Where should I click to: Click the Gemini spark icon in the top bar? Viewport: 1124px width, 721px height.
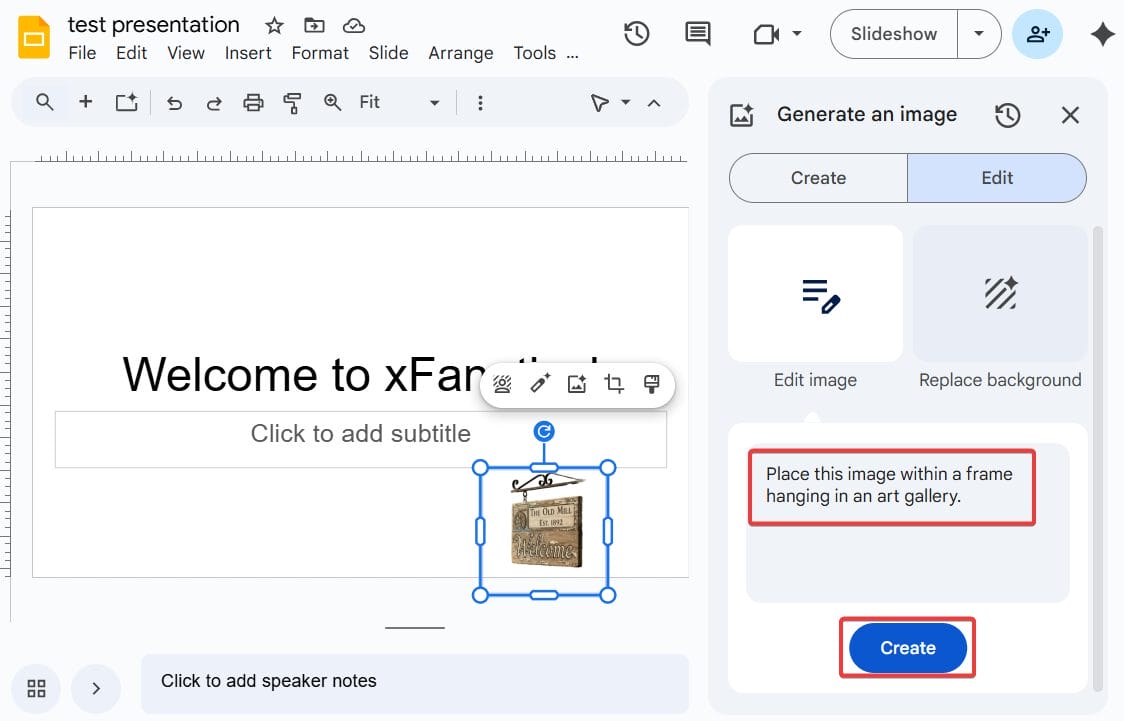pos(1101,33)
